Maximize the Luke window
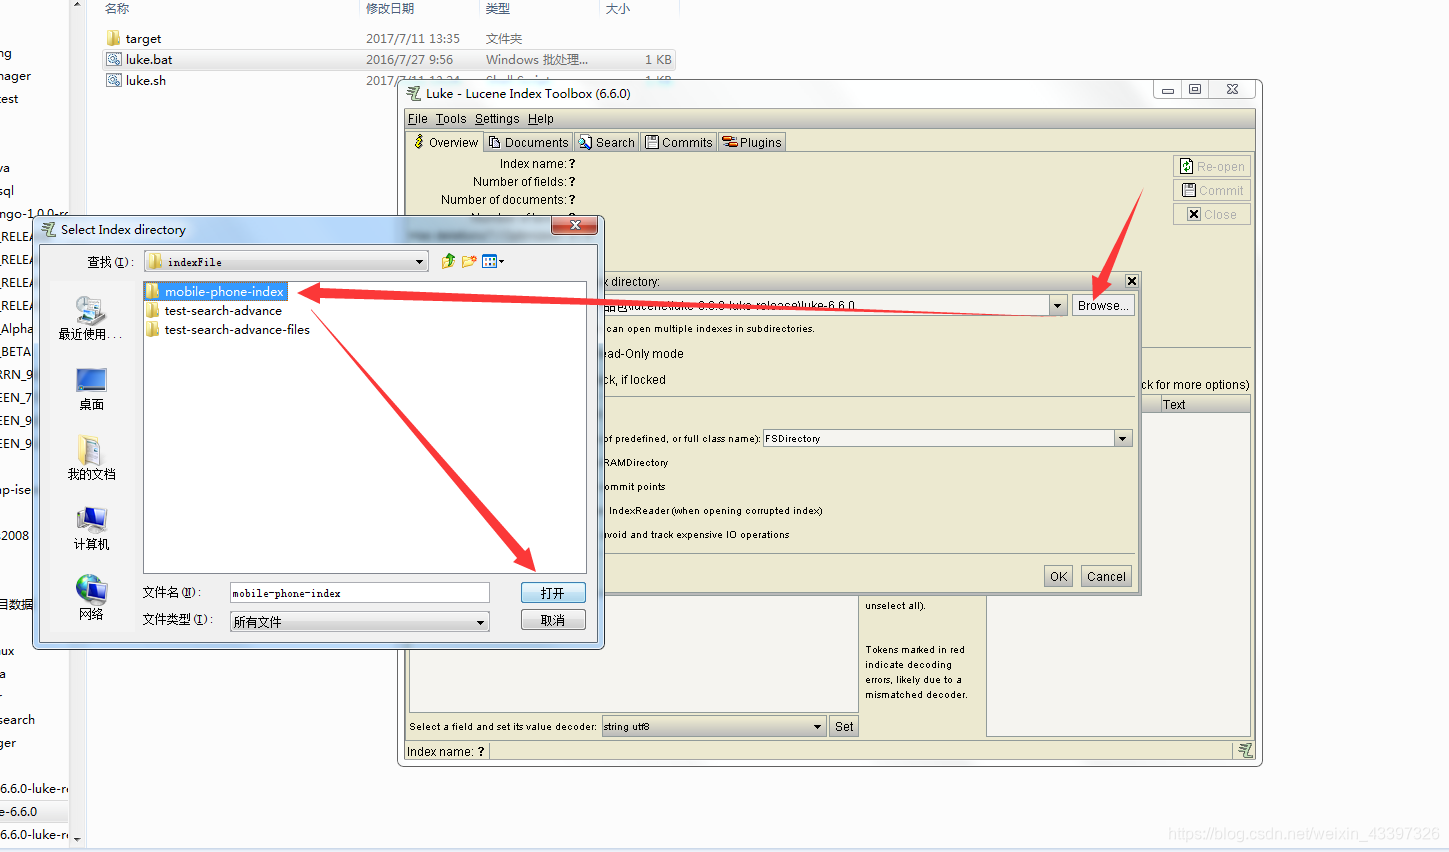This screenshot has height=852, width=1449. pos(1195,89)
